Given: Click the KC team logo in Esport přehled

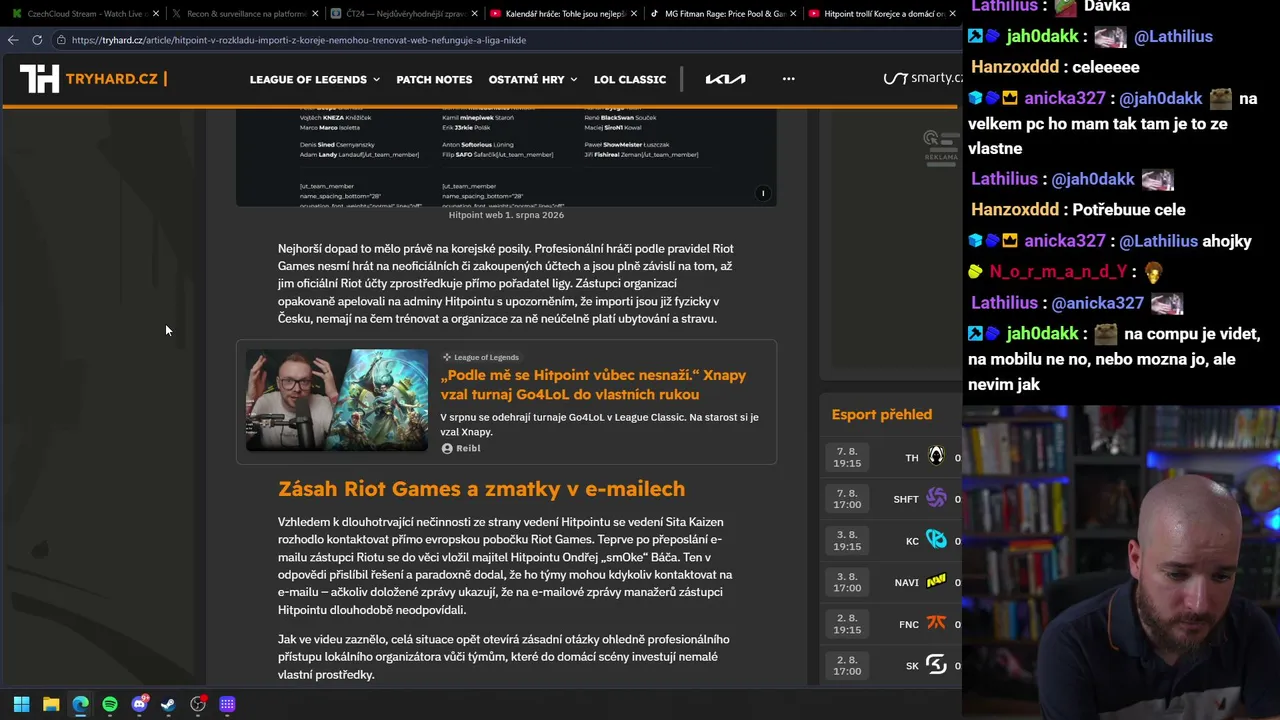Looking at the screenshot, I should pyautogui.click(x=936, y=540).
